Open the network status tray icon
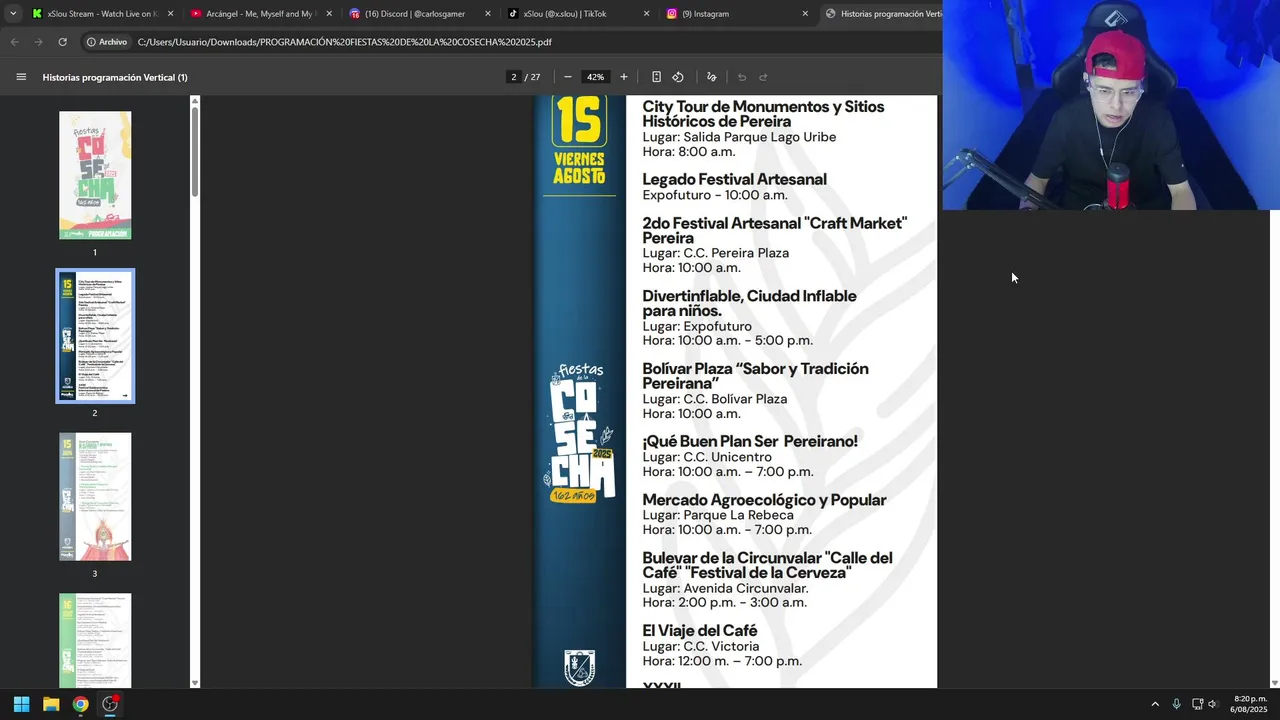 tap(1198, 704)
